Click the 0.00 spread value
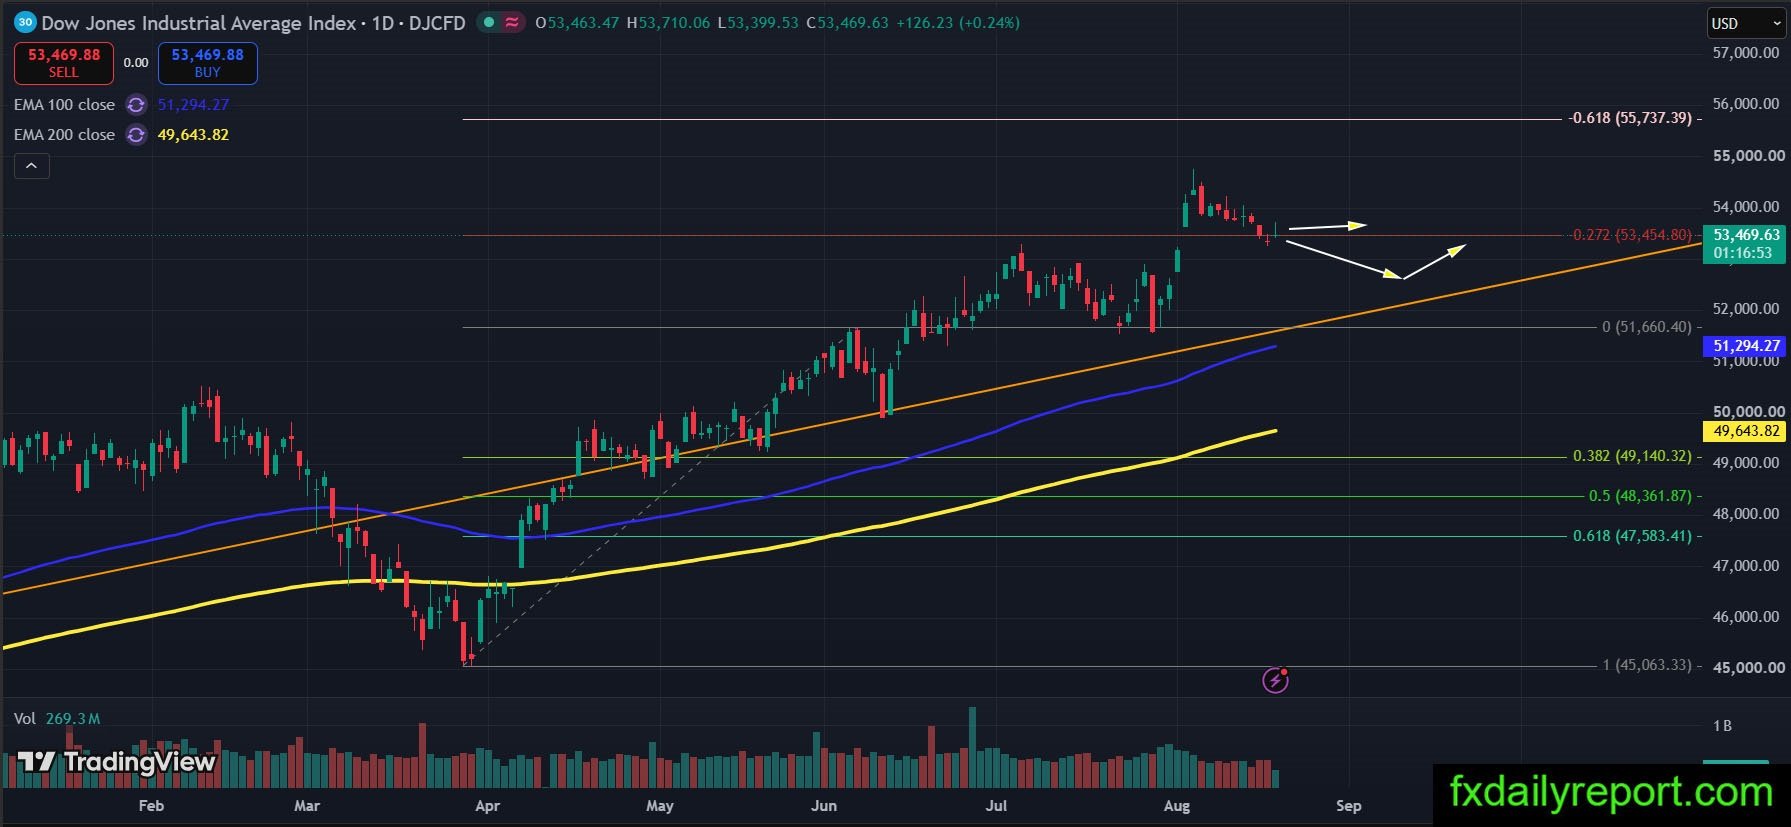The width and height of the screenshot is (1791, 827). point(136,63)
